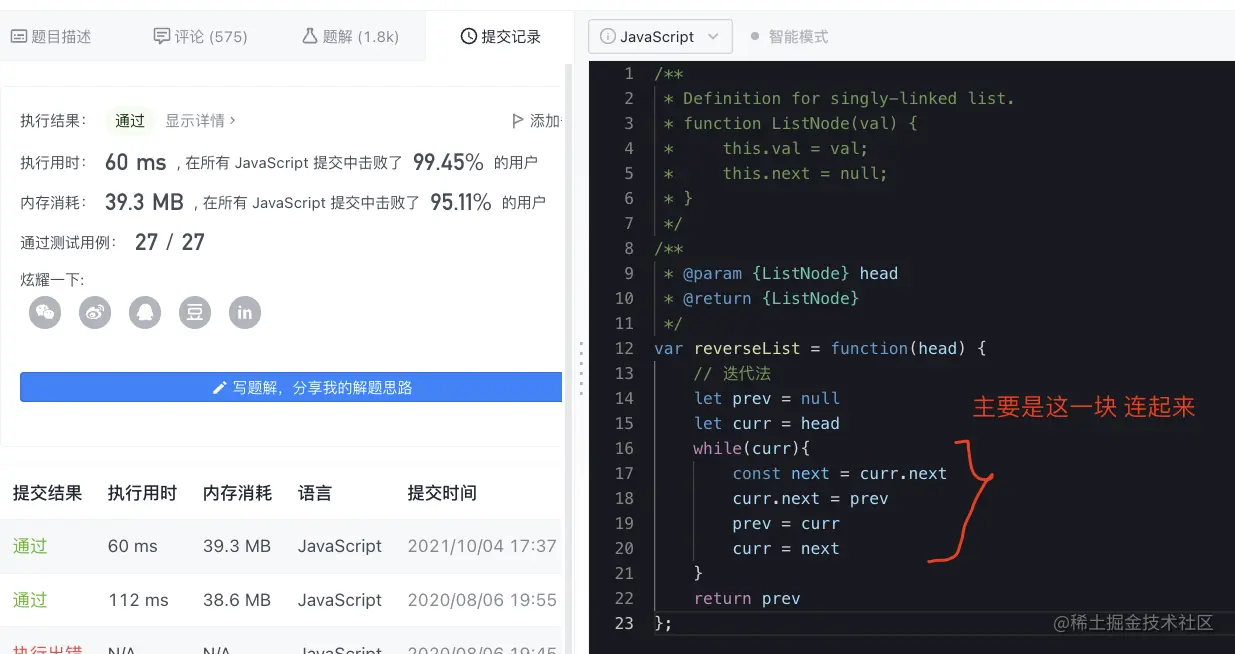Click the 2020/08/06 19:55 submission time
Image resolution: width=1235 pixels, height=654 pixels.
coord(482,600)
